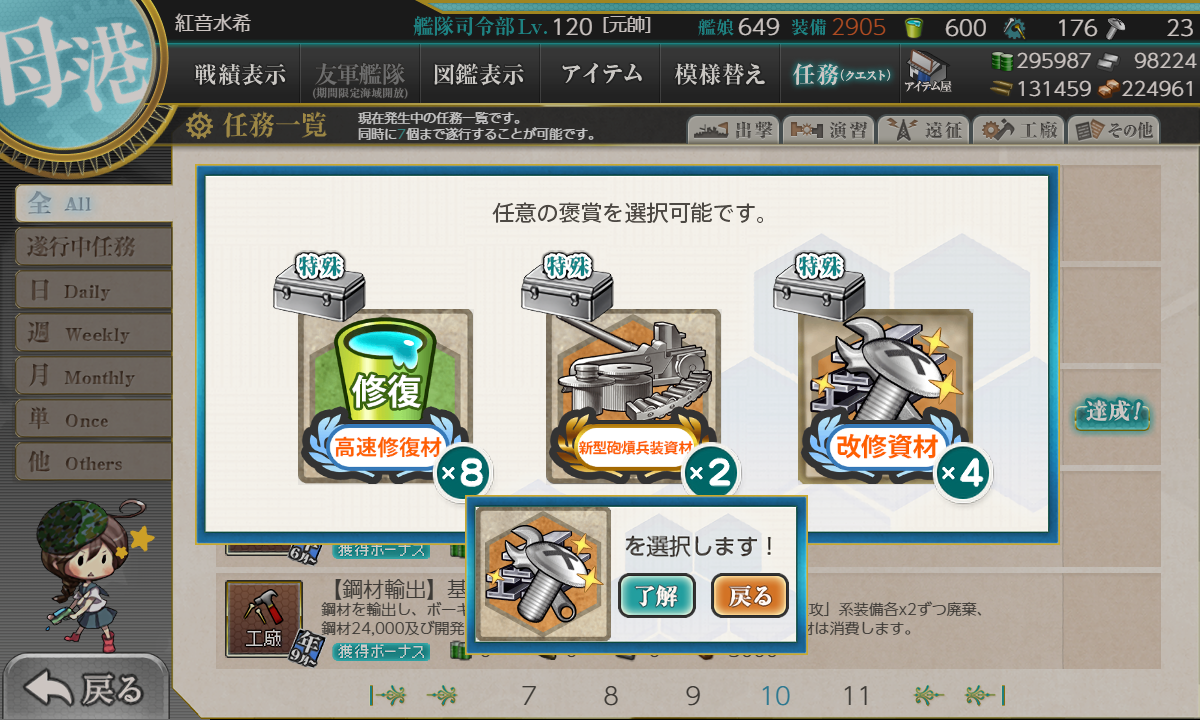Confirm selection with 了解 button

pyautogui.click(x=656, y=596)
